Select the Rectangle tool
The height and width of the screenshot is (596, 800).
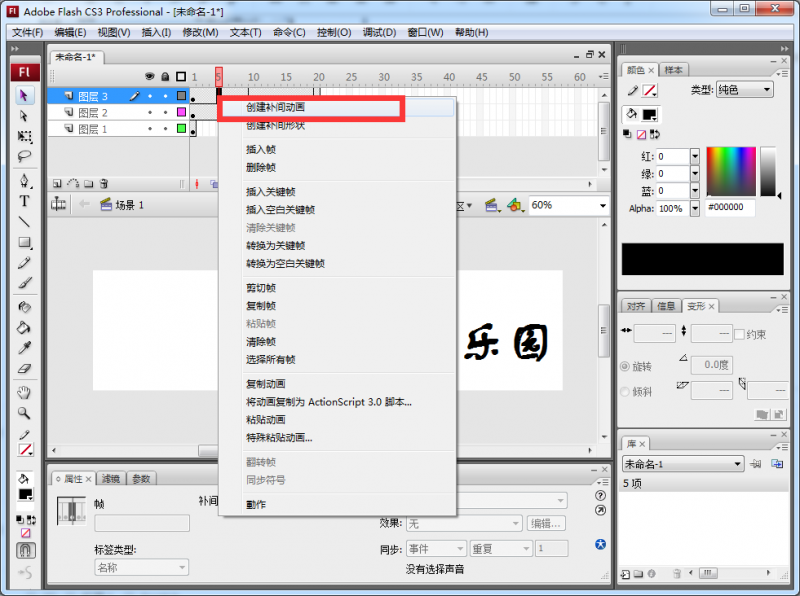click(x=24, y=242)
